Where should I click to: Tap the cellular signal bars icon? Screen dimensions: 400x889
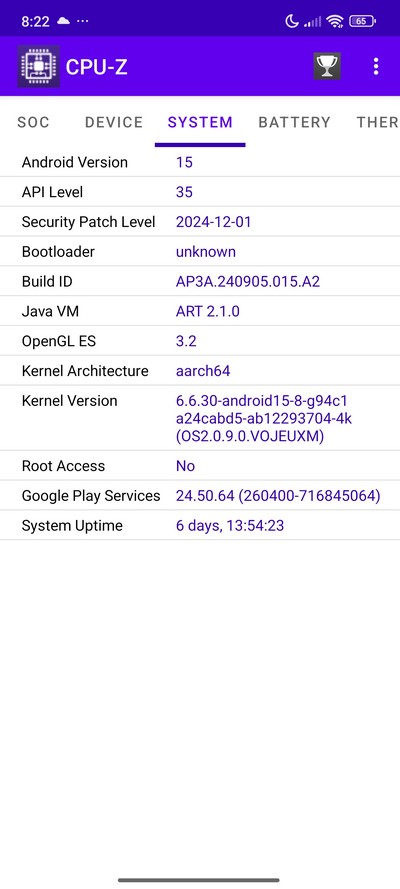click(312, 22)
